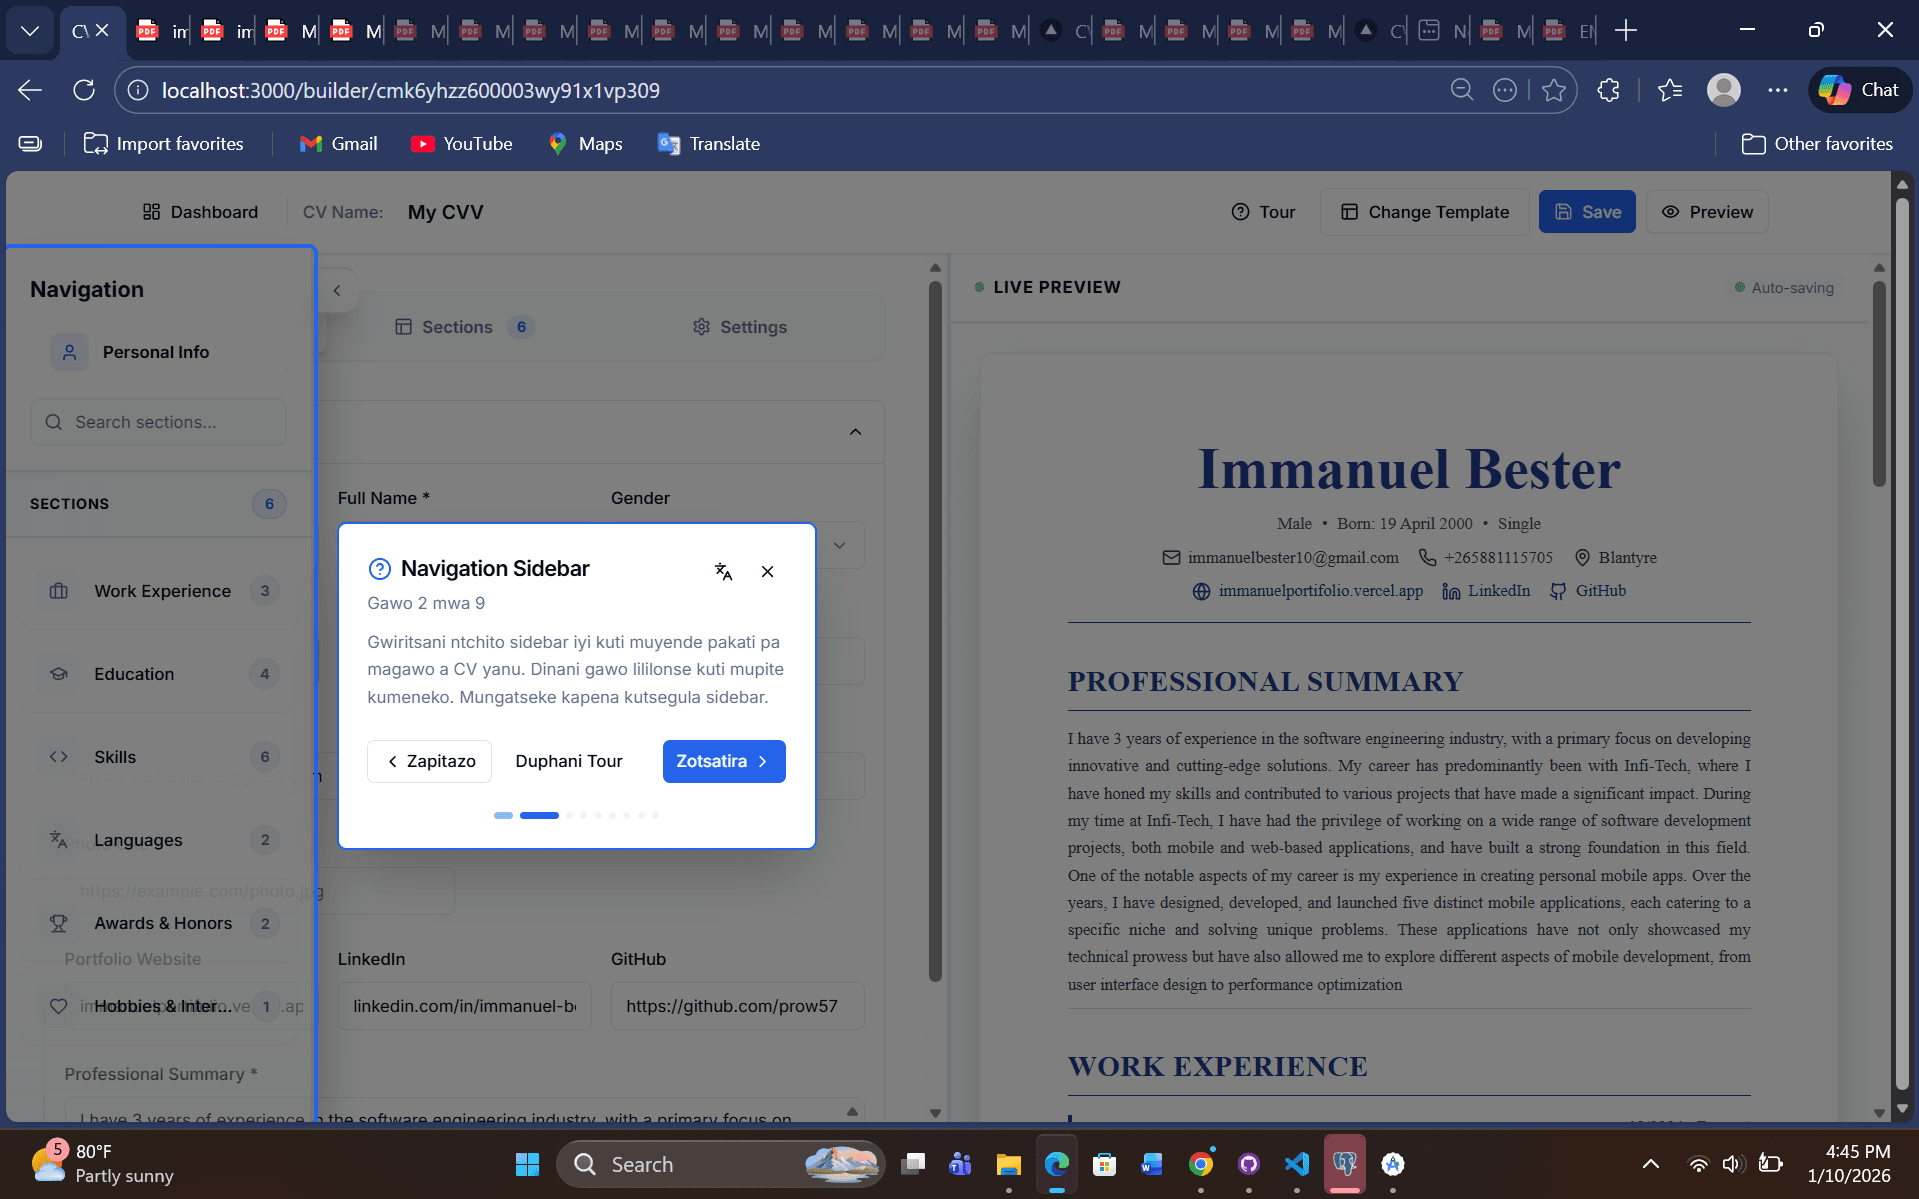Open the browser profile avatar
The height and width of the screenshot is (1199, 1919).
tap(1723, 90)
